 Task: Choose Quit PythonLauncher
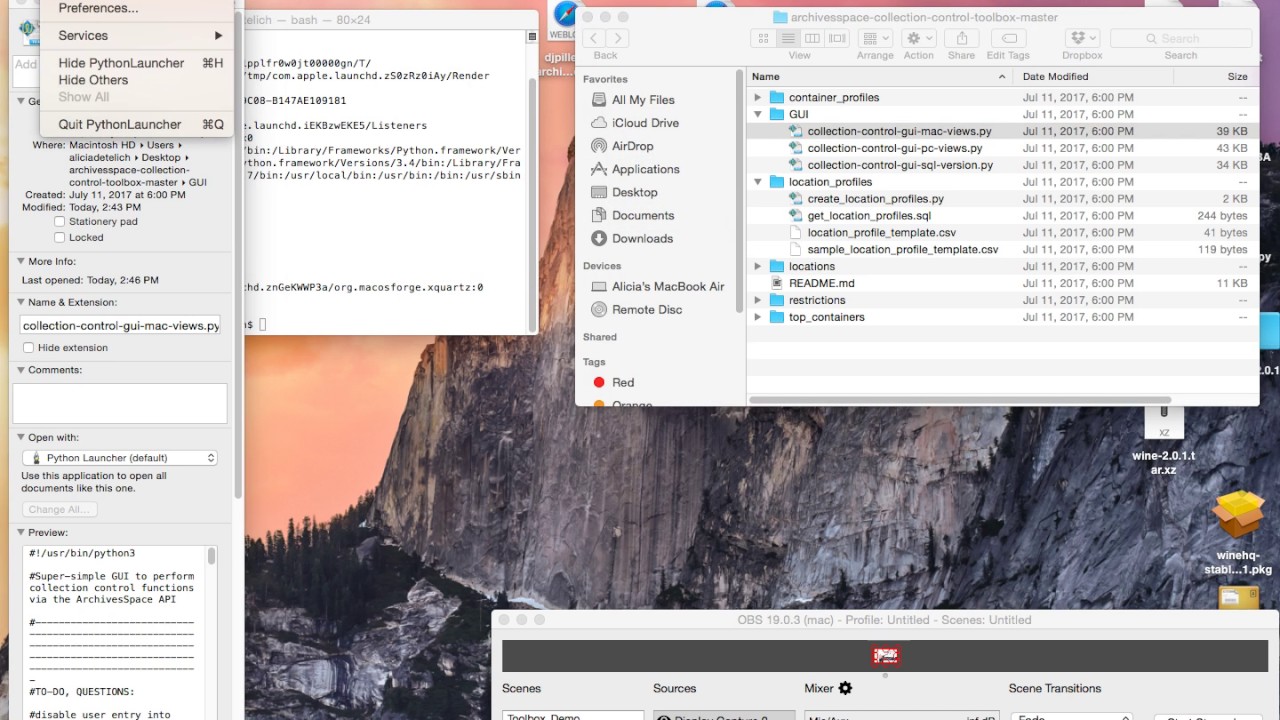pos(136,125)
